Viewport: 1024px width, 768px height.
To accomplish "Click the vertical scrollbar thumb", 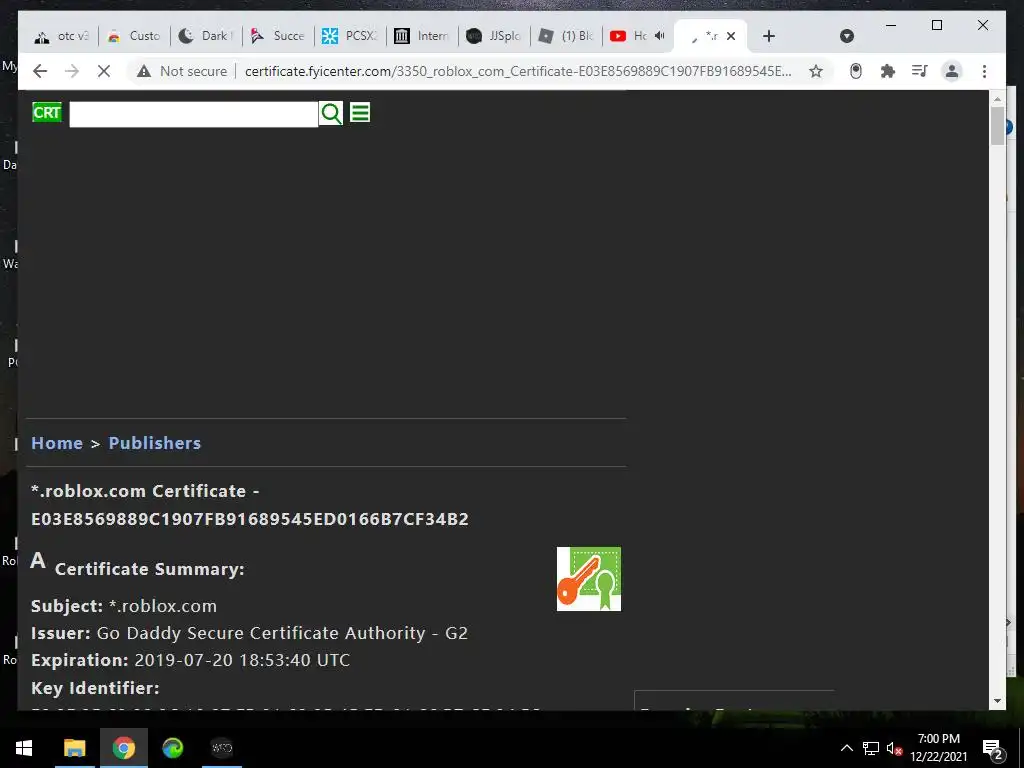I will click(997, 125).
